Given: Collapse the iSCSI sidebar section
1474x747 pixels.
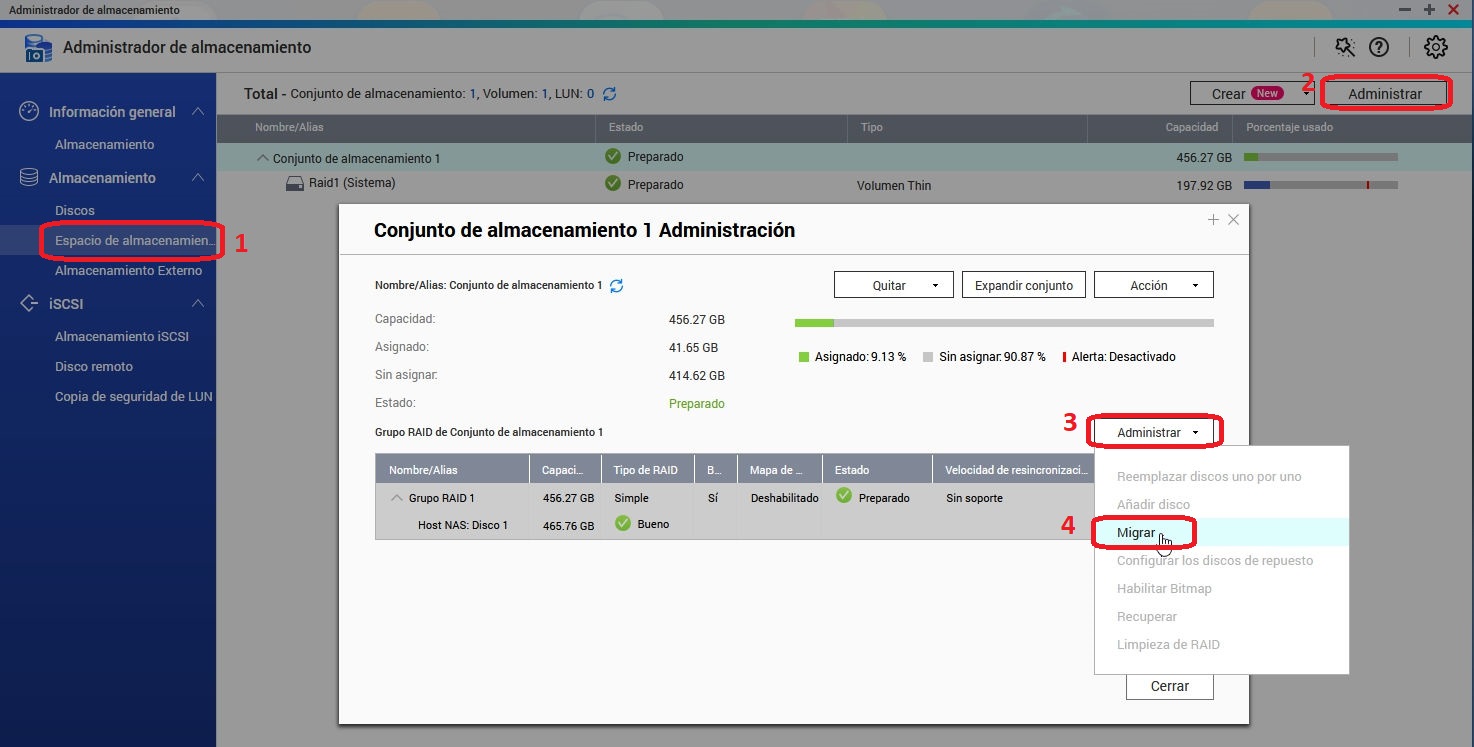Looking at the screenshot, I should pyautogui.click(x=198, y=304).
